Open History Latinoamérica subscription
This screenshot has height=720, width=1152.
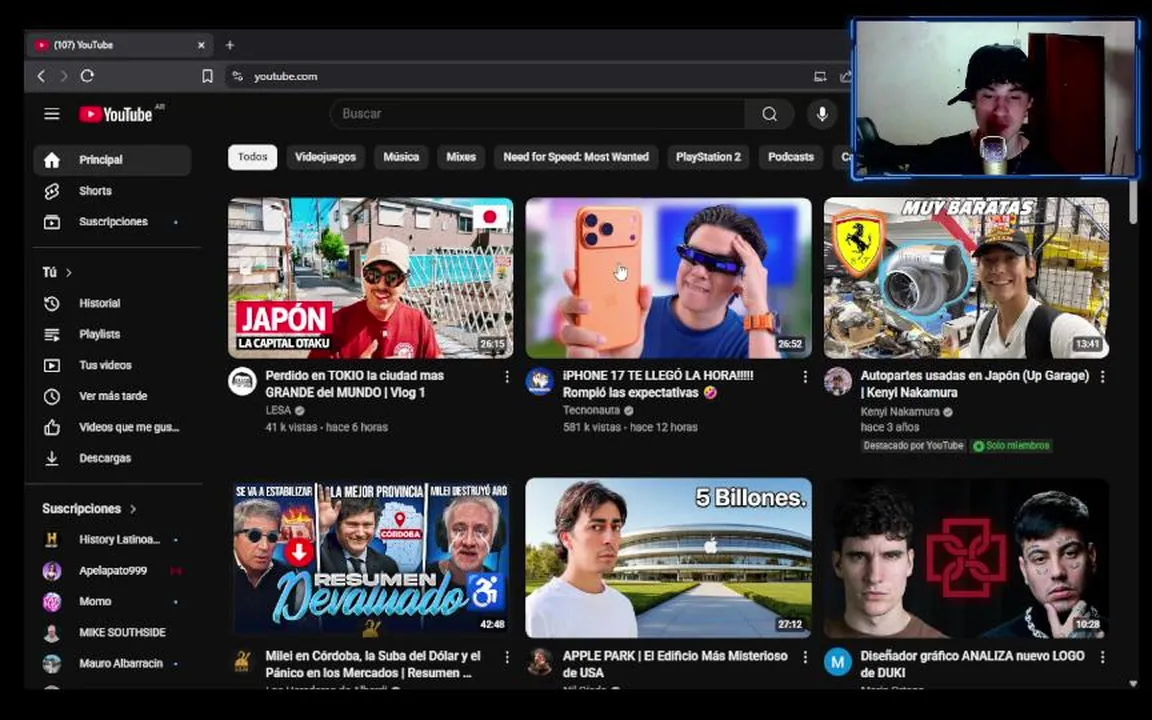coord(112,539)
